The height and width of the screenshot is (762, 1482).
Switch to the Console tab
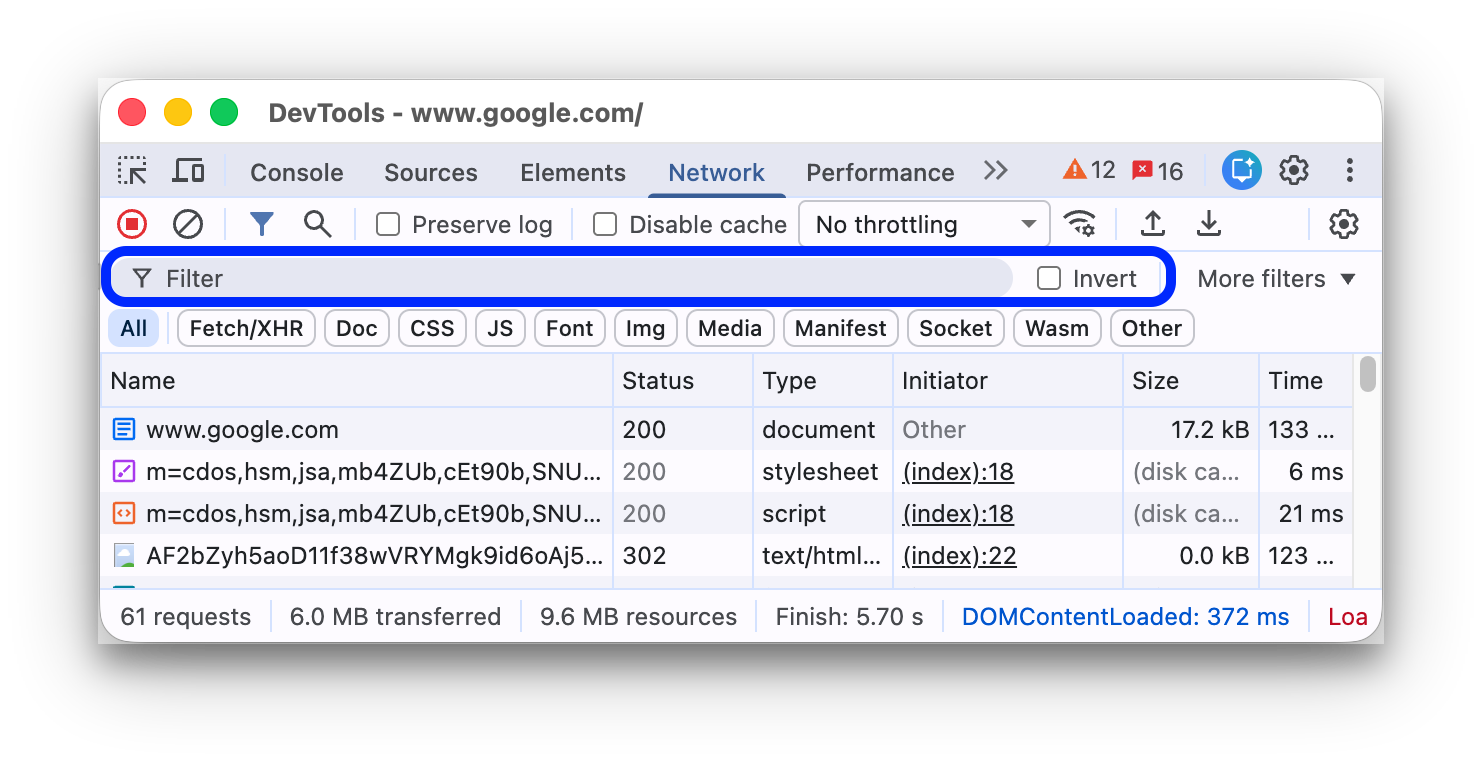coord(297,173)
